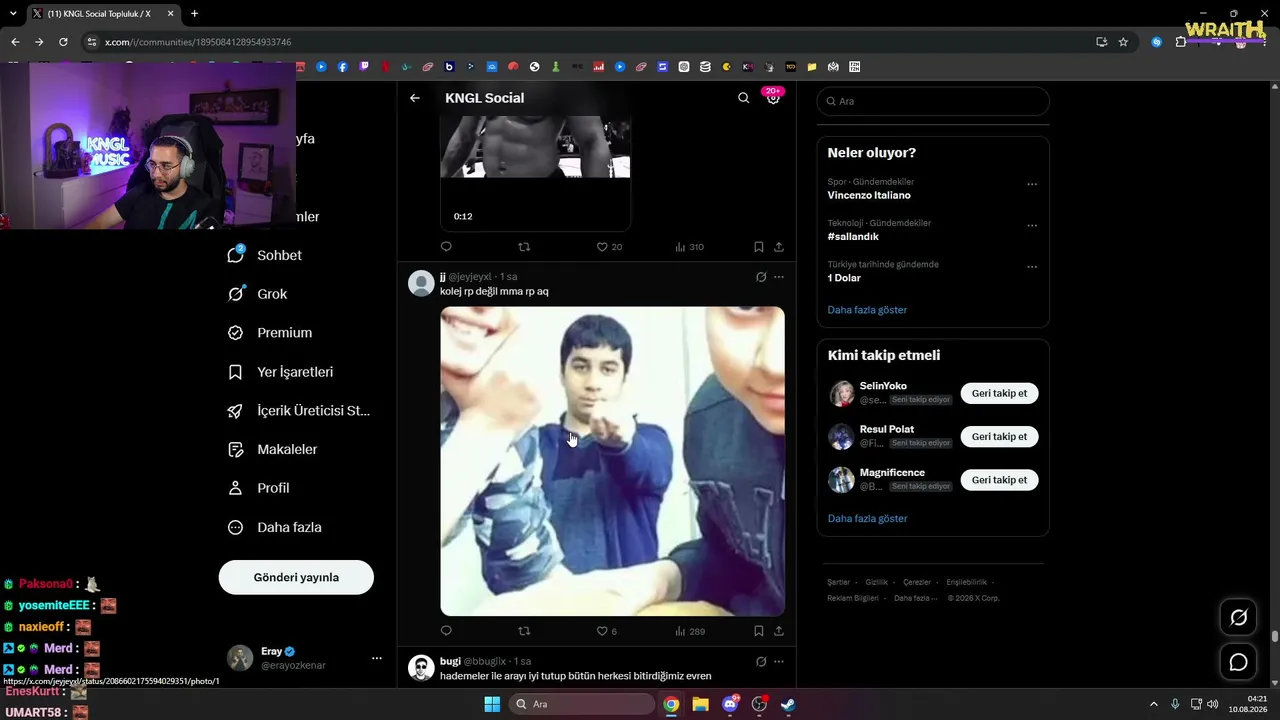Click the Windows taskbar search box

[581, 704]
